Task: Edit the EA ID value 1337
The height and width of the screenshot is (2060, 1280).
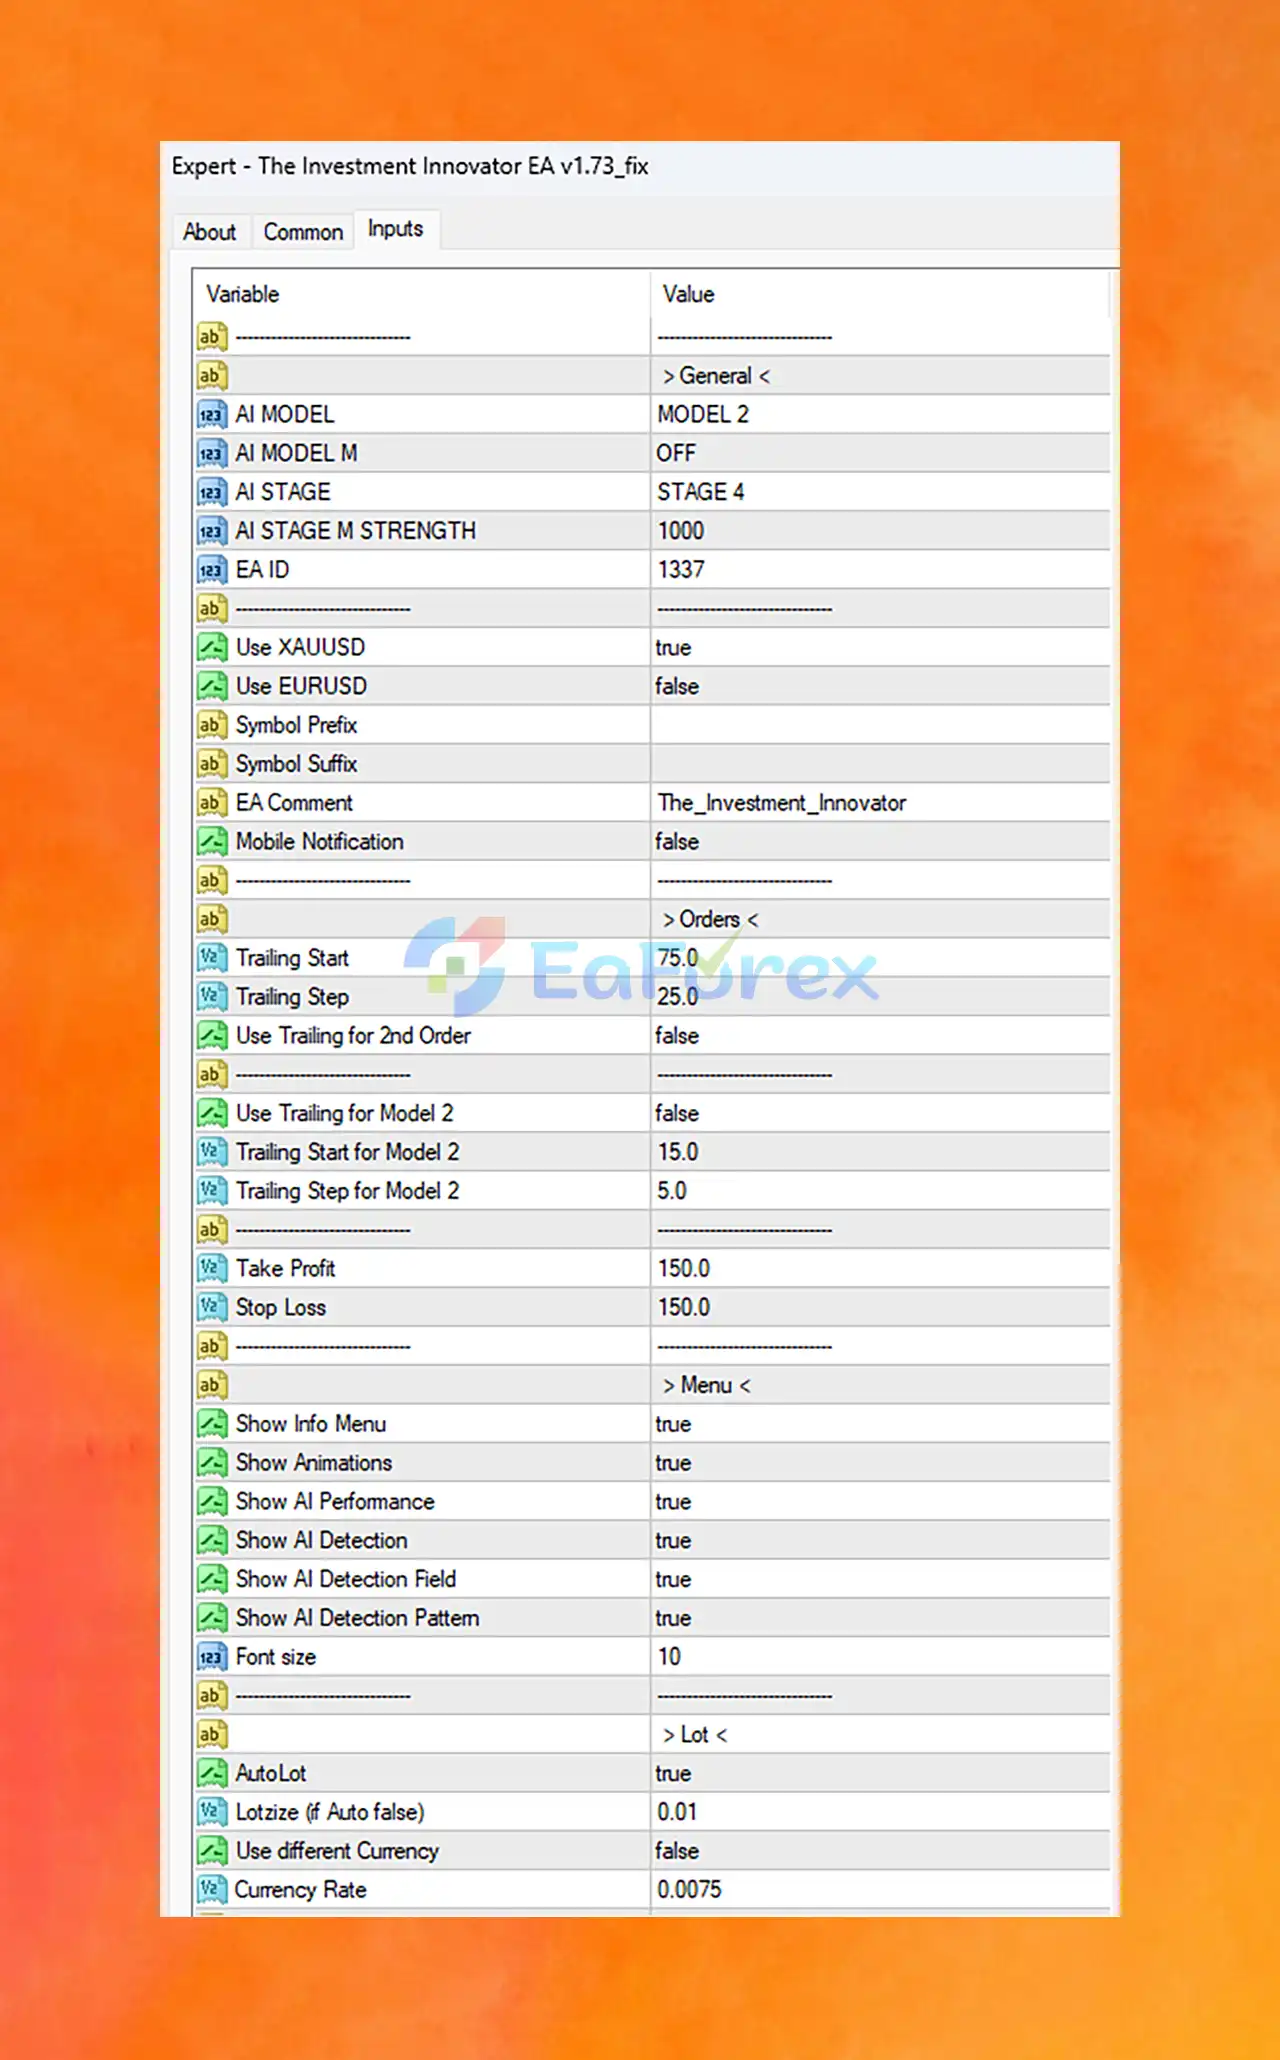Action: (x=880, y=570)
